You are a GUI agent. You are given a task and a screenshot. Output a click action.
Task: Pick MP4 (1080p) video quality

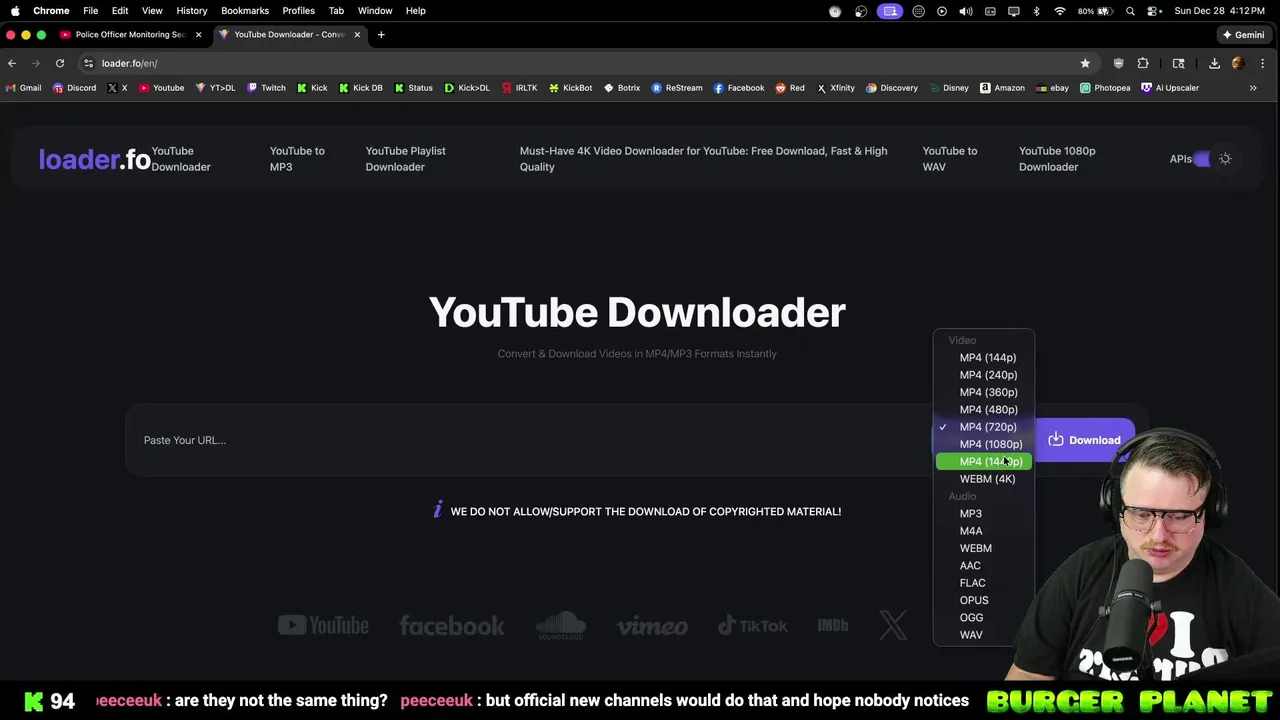983,444
